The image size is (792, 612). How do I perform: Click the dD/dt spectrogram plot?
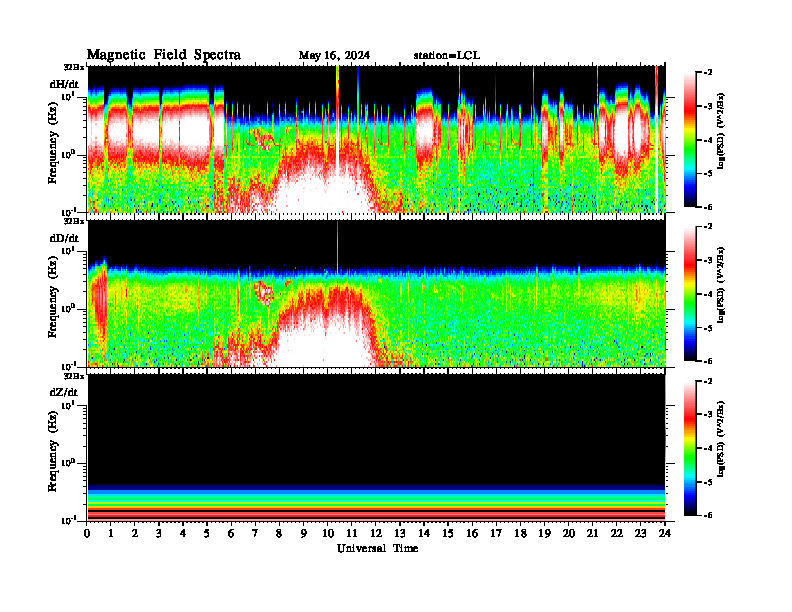(x=376, y=293)
